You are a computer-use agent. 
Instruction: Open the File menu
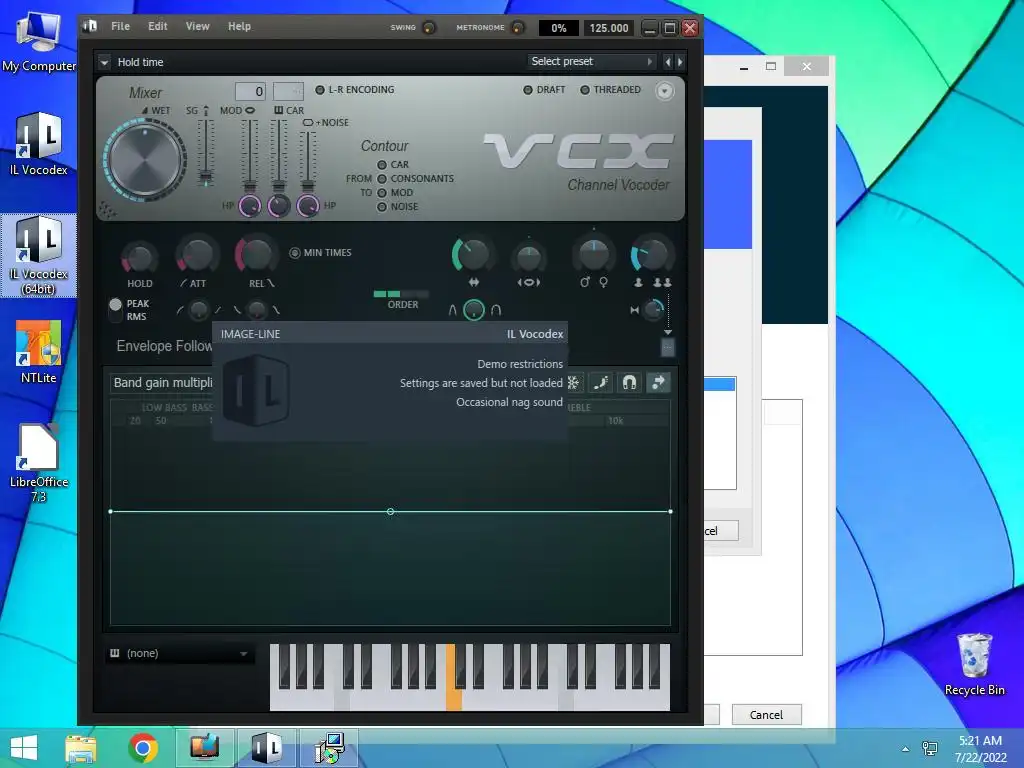[120, 26]
